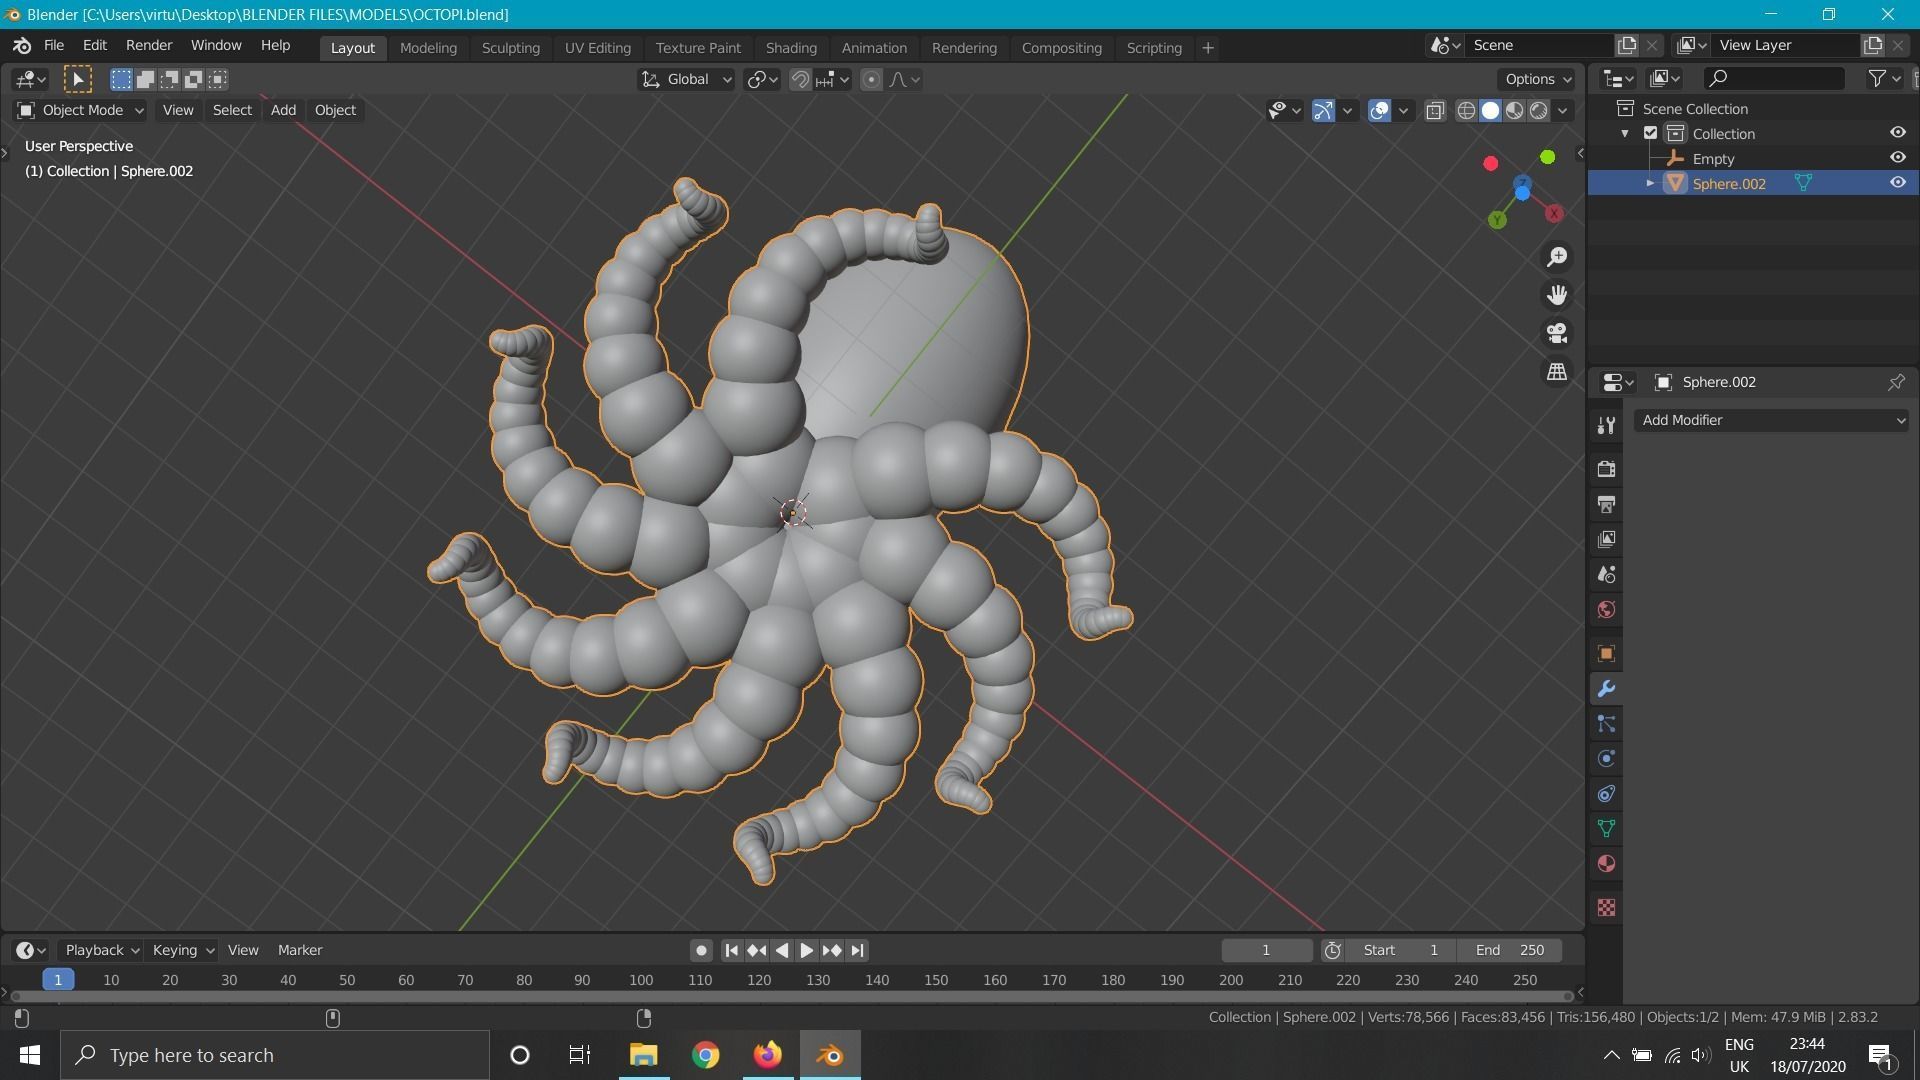
Task: Open the viewport shading options dropdown
Action: [x=1562, y=111]
